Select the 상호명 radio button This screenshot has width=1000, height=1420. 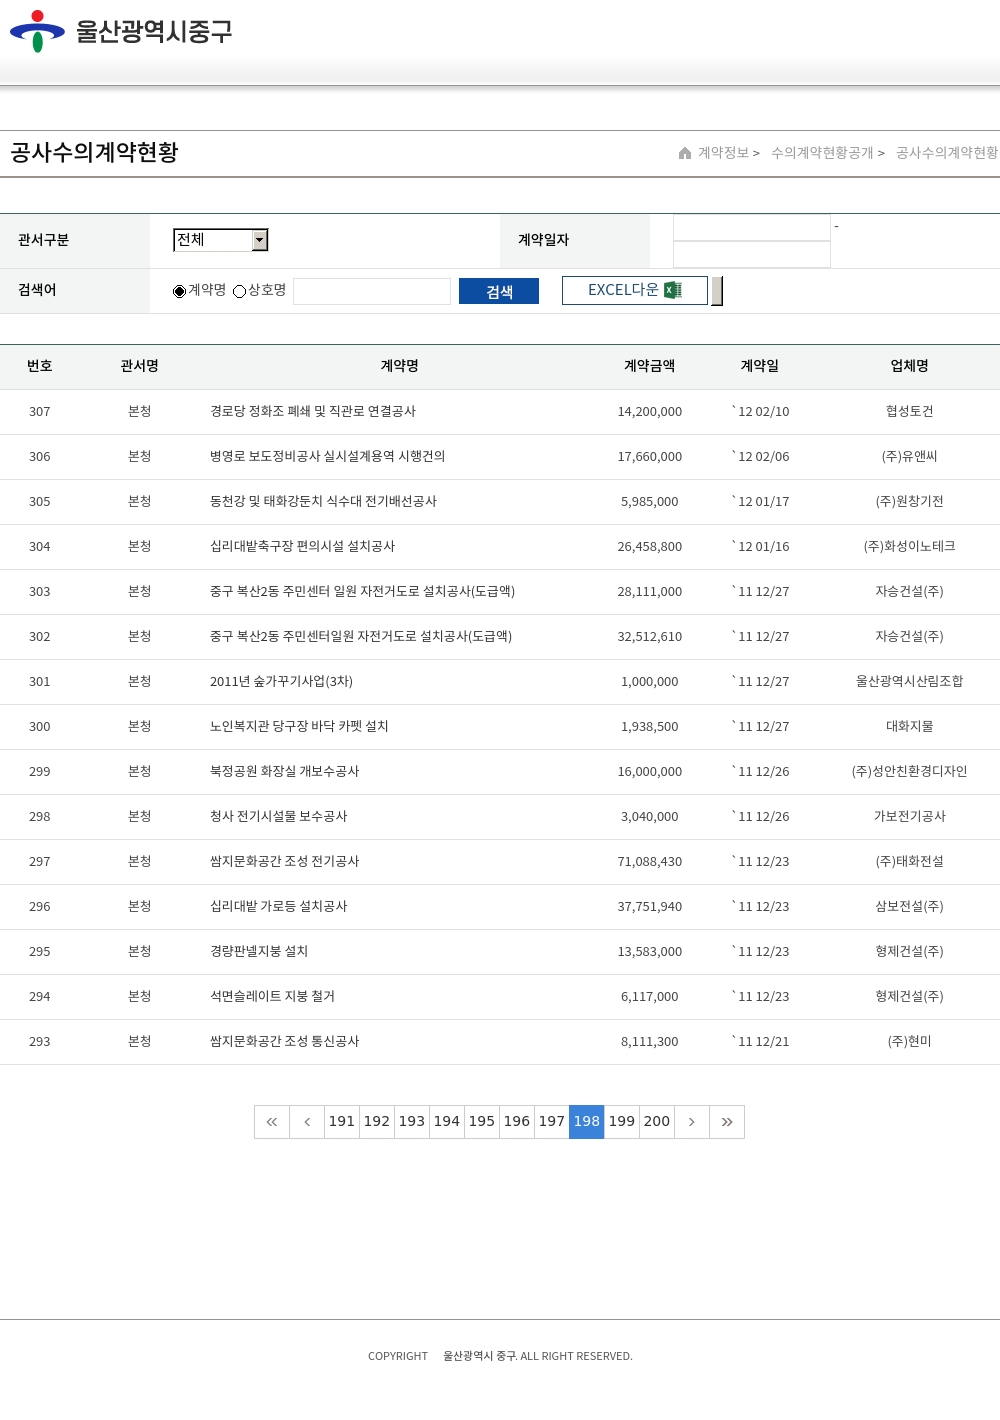point(240,291)
